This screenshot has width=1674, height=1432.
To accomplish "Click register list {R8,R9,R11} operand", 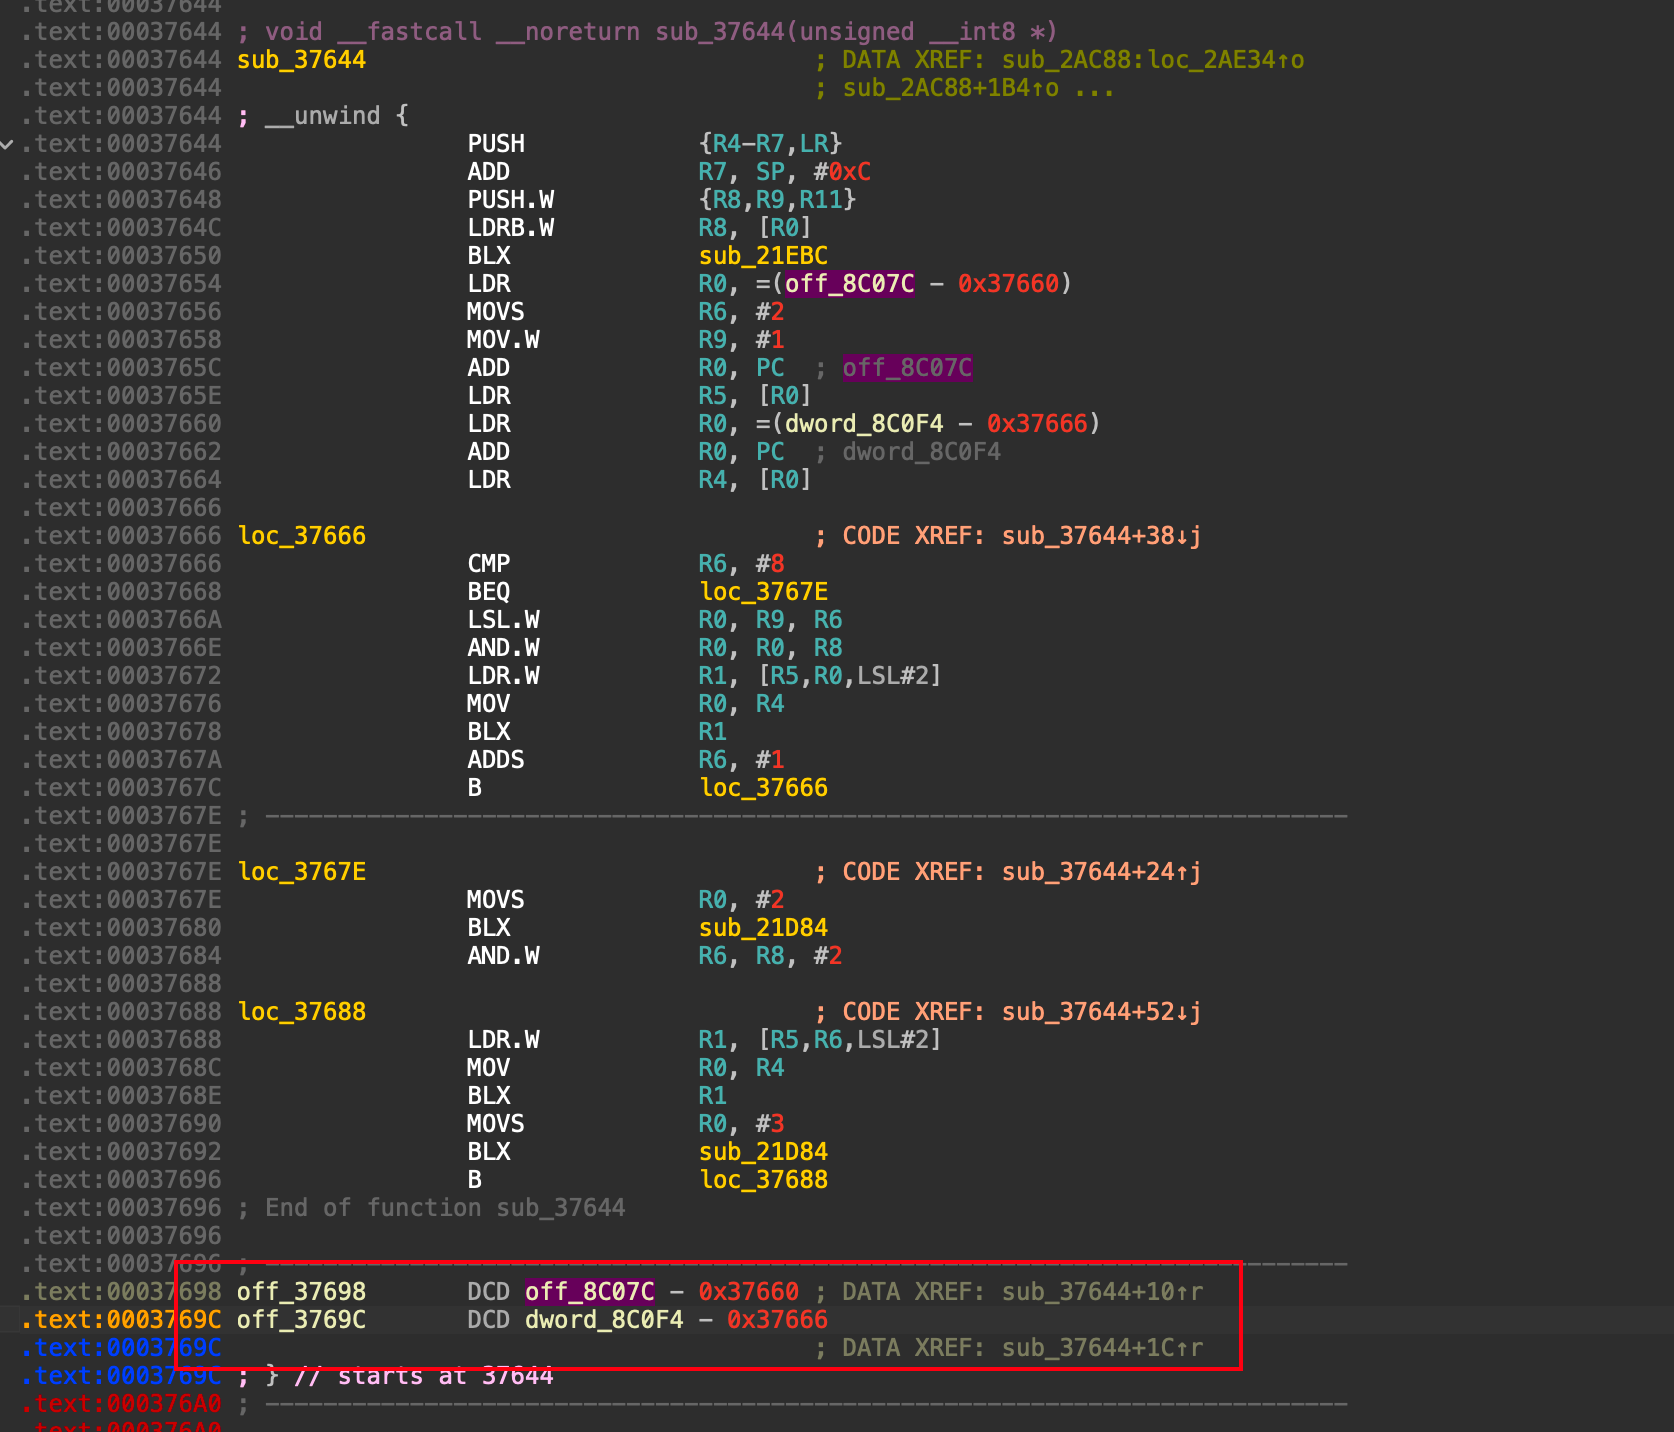I will pos(777,200).
